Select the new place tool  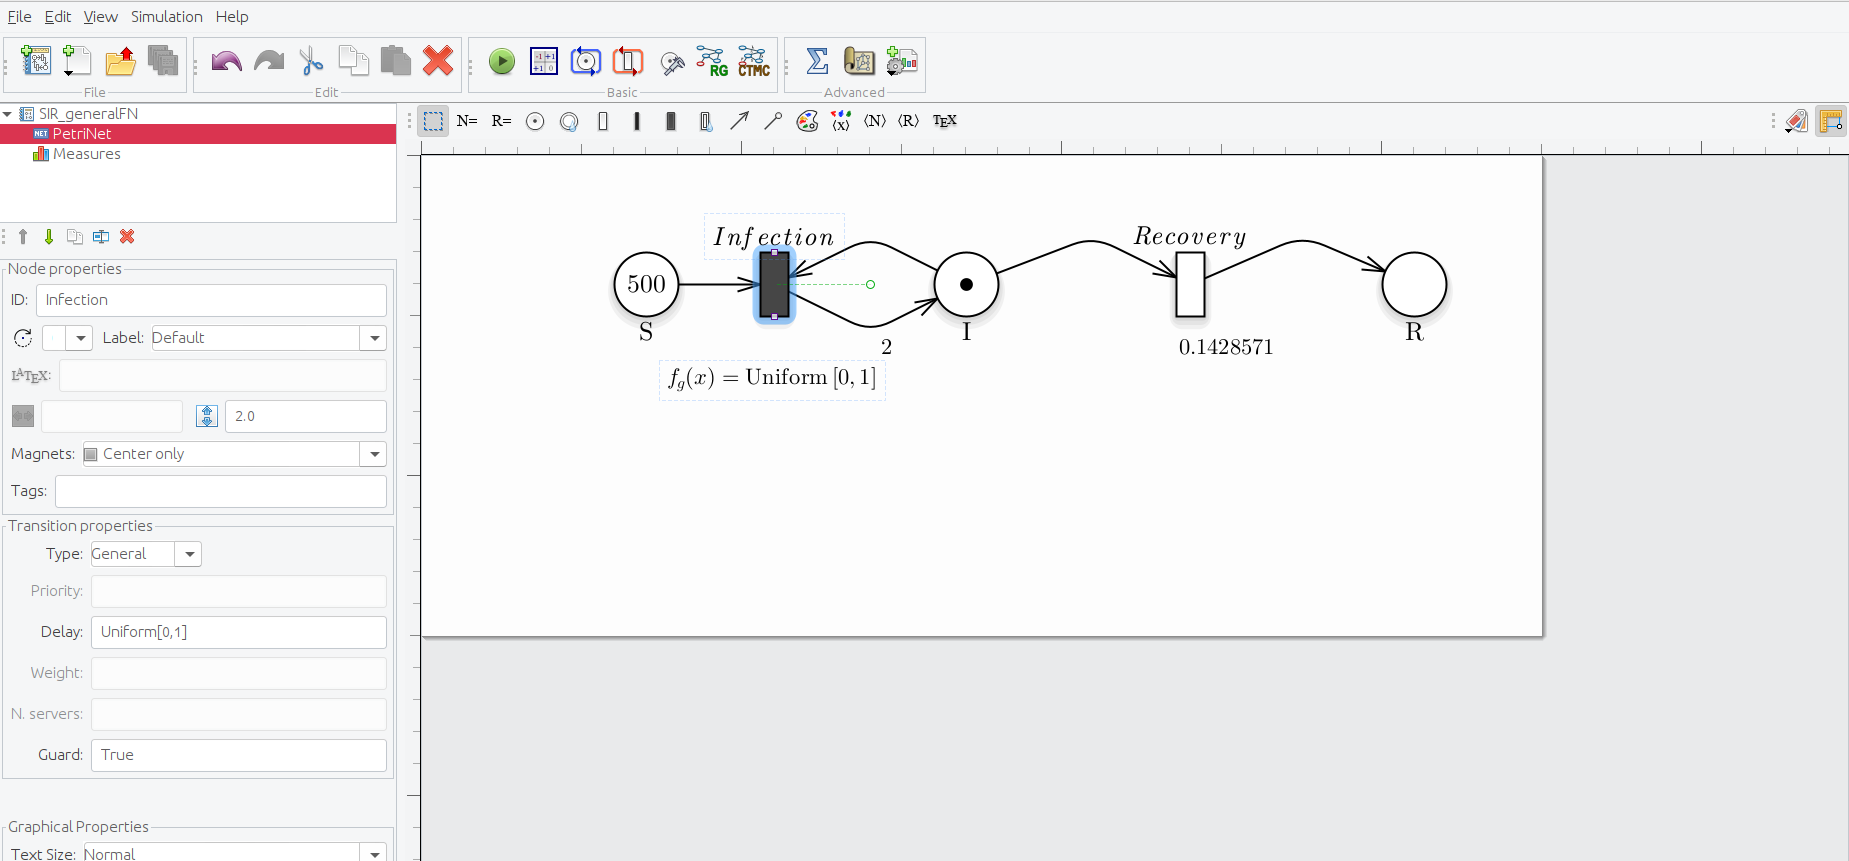[535, 122]
